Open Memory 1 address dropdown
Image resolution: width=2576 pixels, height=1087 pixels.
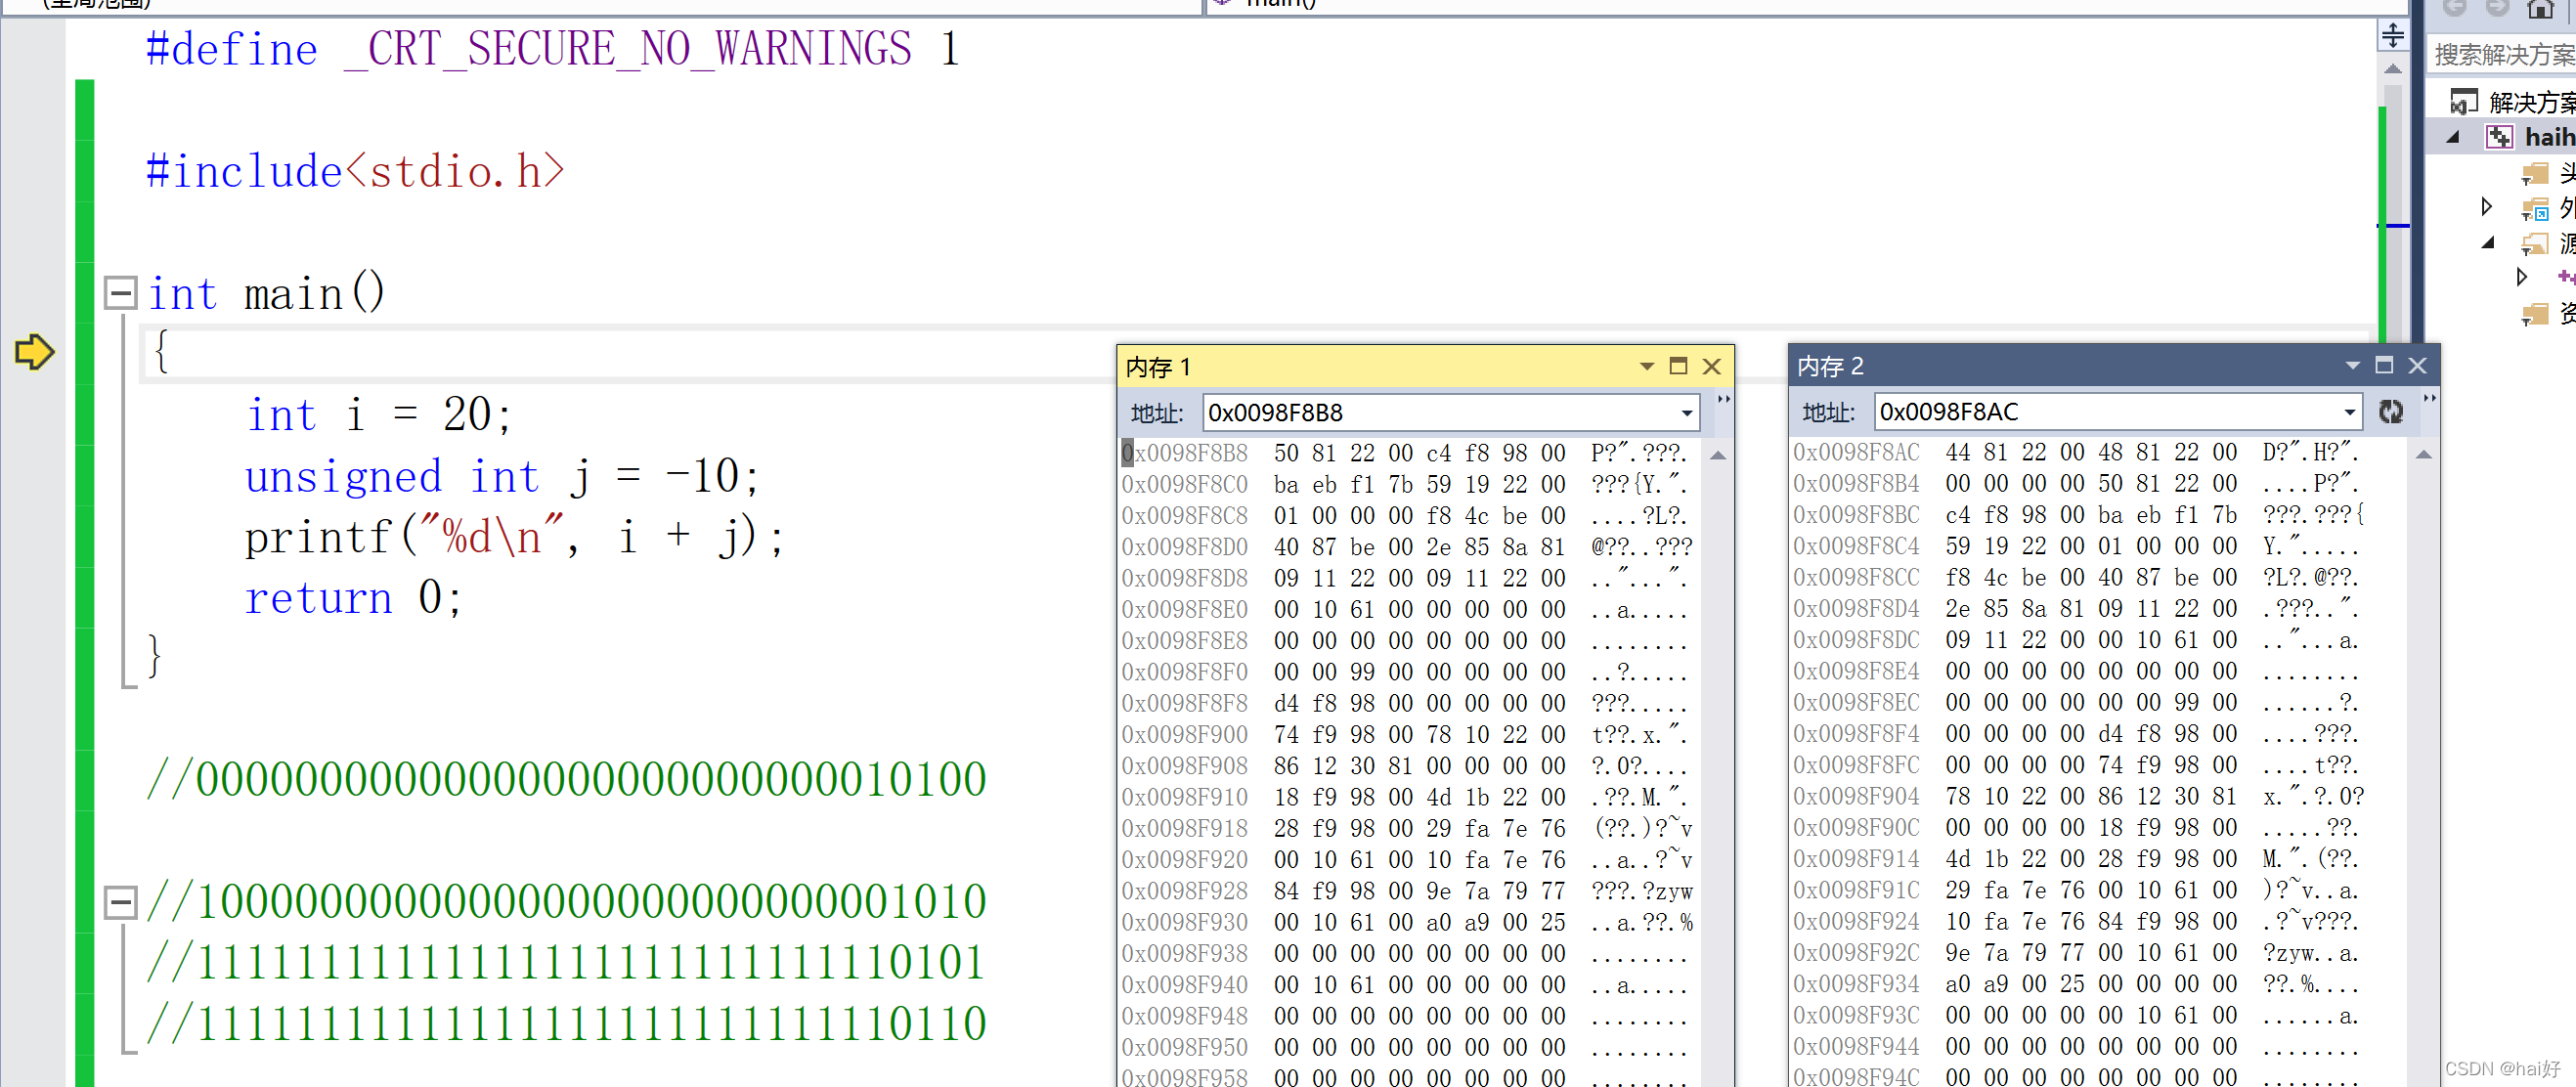coord(1686,413)
